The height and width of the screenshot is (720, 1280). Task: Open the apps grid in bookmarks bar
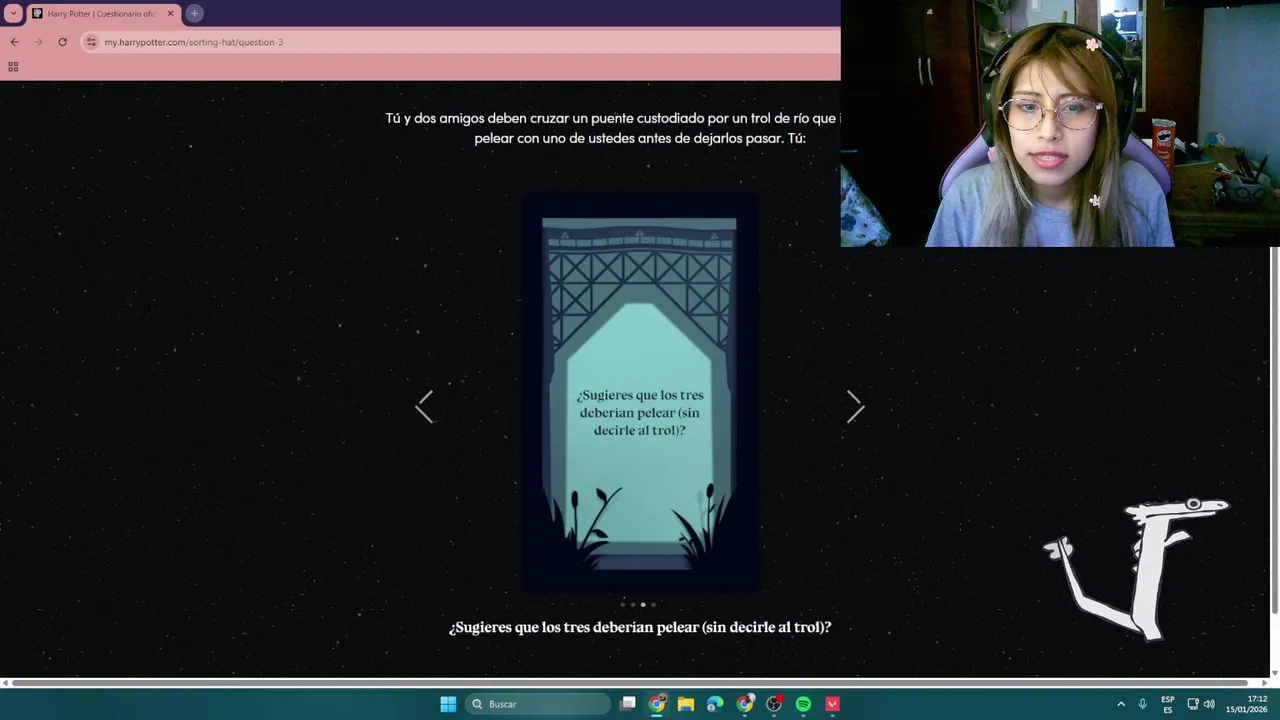click(13, 67)
